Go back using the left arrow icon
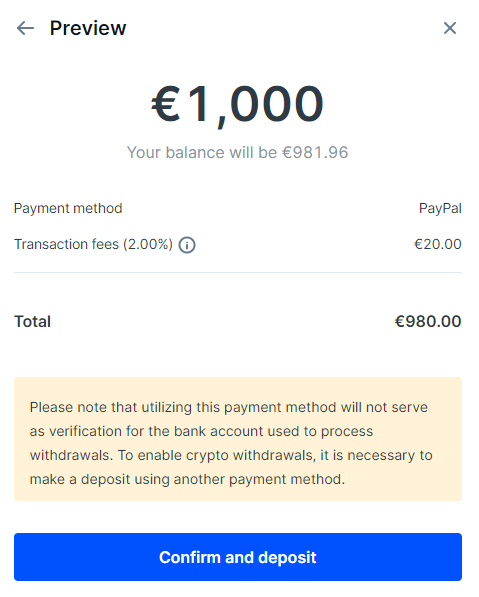This screenshot has width=479, height=597. coord(25,28)
